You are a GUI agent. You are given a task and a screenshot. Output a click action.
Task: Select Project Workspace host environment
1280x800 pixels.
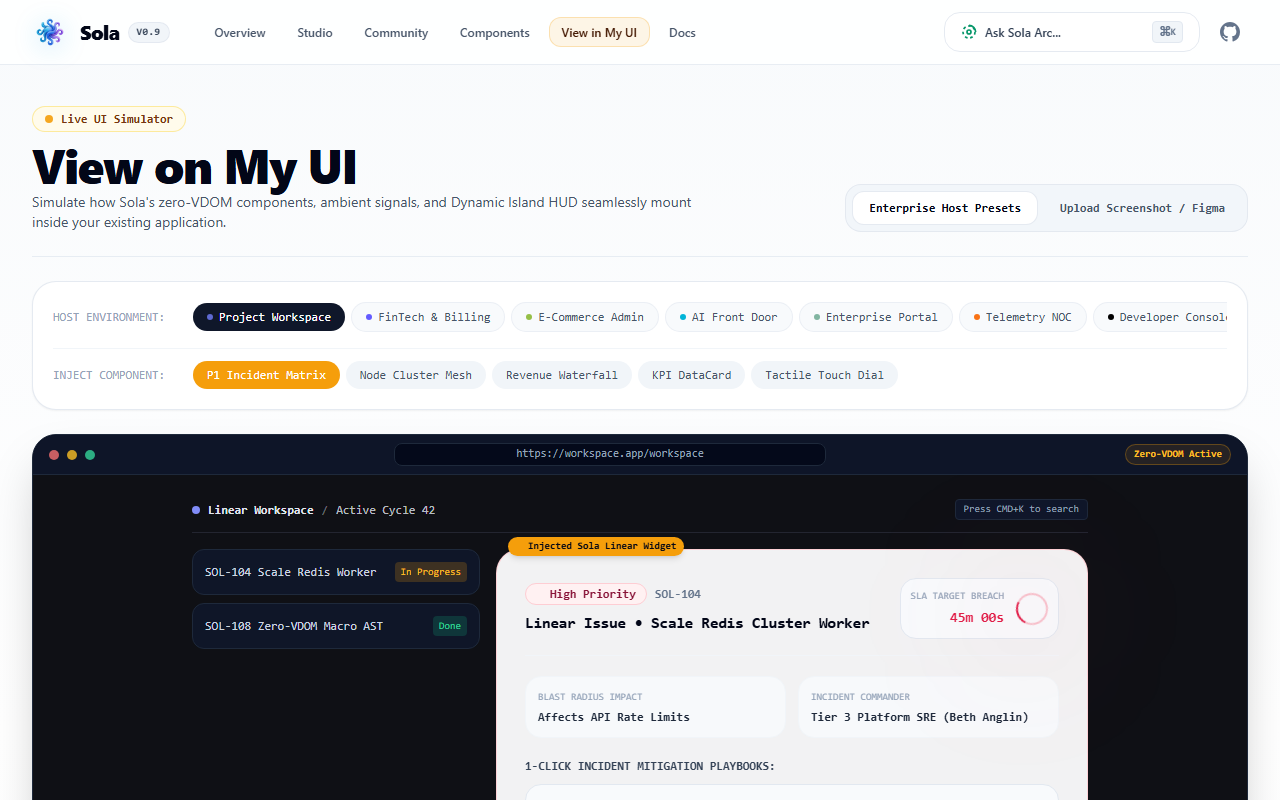point(269,317)
